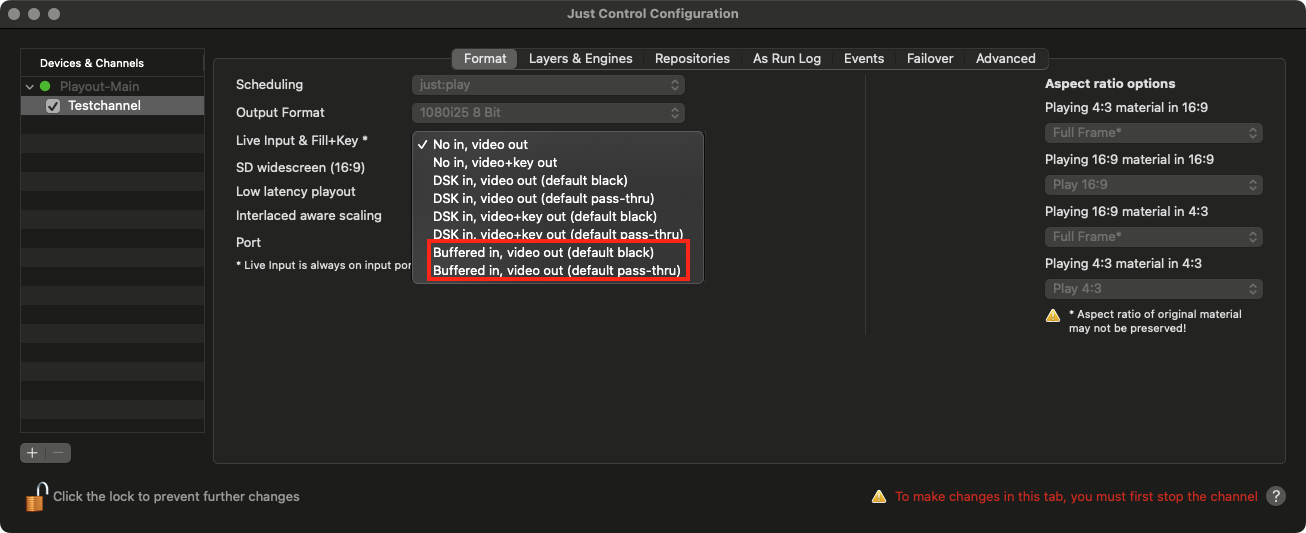Choose DSK in, video+key out (default black)
The height and width of the screenshot is (533, 1306).
click(x=558, y=216)
